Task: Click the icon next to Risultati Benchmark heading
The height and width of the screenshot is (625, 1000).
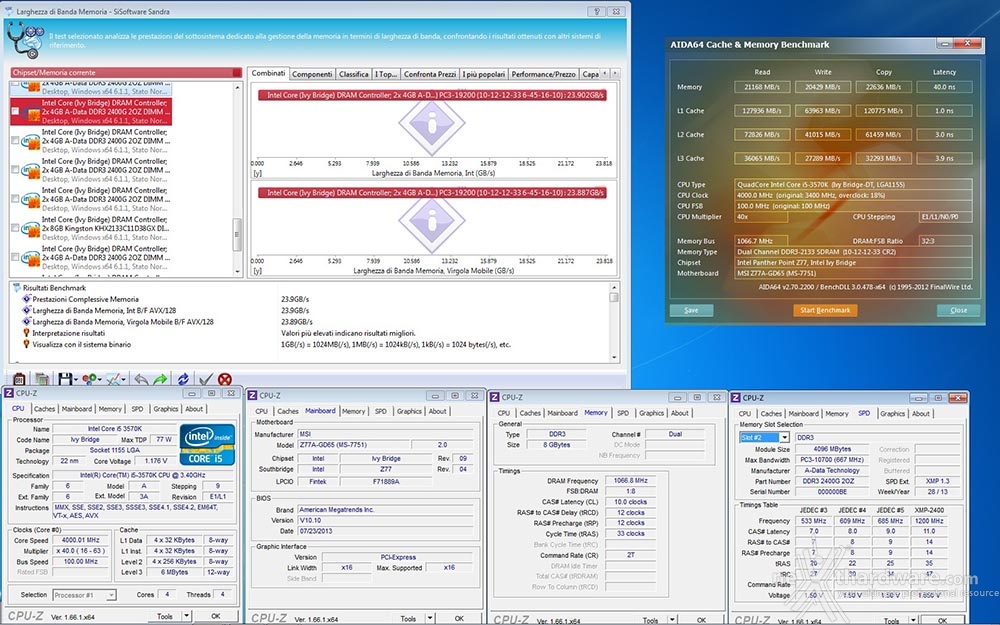Action: [x=17, y=288]
